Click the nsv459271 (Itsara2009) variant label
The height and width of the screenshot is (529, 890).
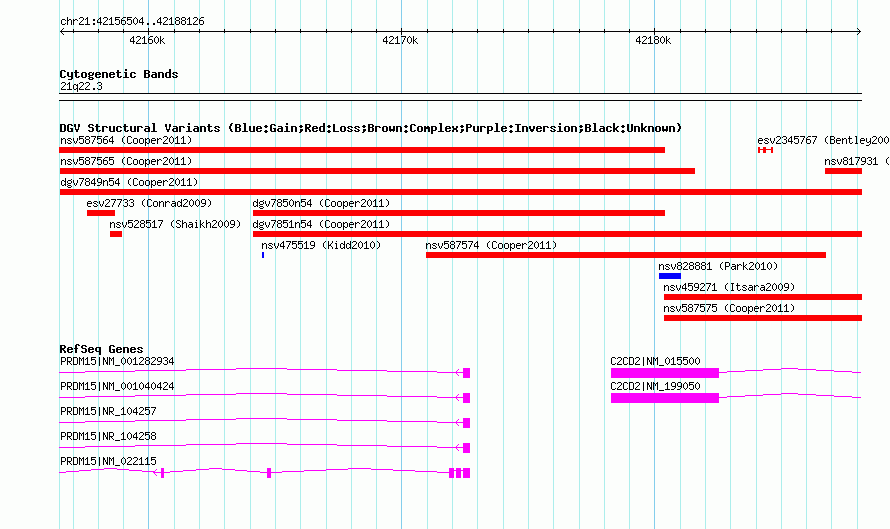pos(729,287)
